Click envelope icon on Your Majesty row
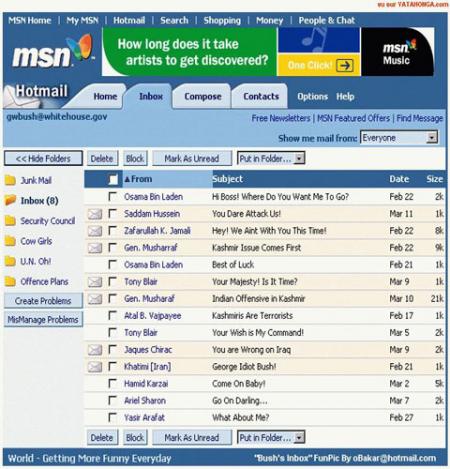The height and width of the screenshot is (469, 450). [x=95, y=282]
